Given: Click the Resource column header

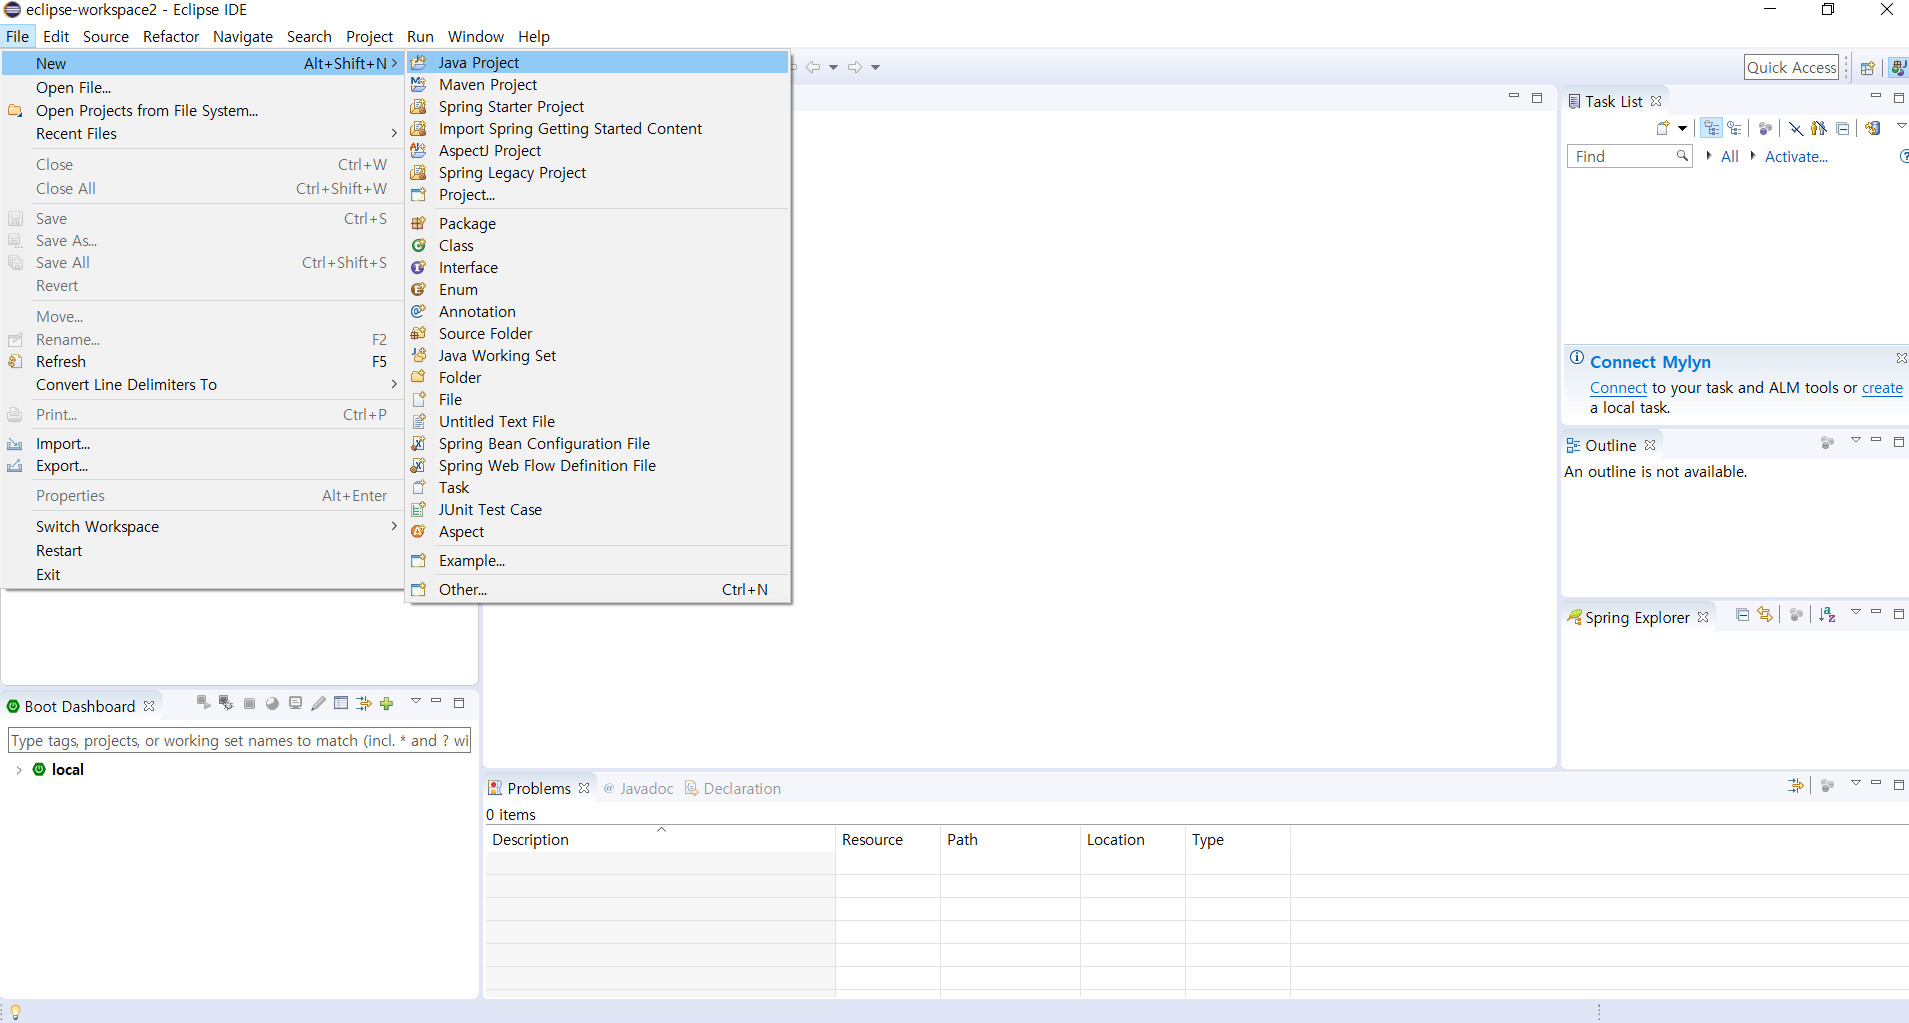Looking at the screenshot, I should click(x=888, y=840).
